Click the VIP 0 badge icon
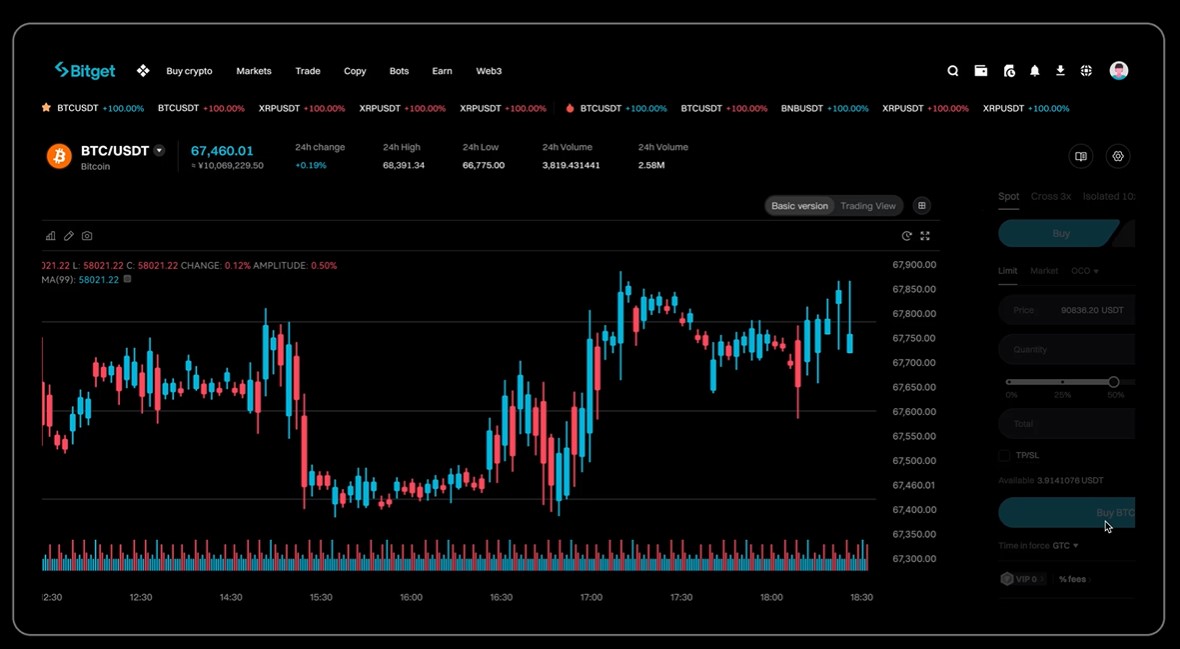 [1007, 579]
